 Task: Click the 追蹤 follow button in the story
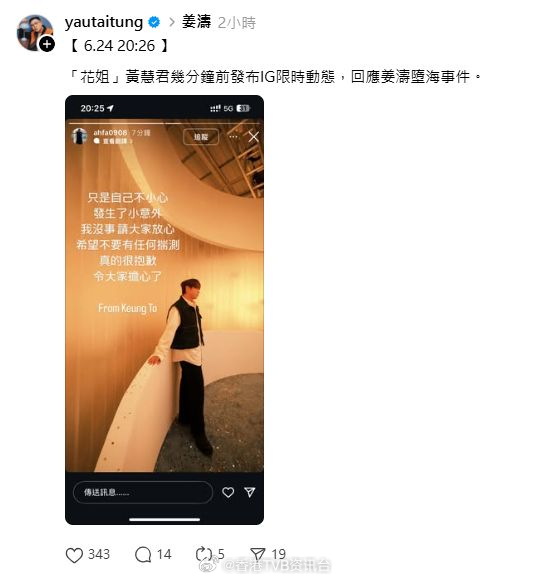201,137
